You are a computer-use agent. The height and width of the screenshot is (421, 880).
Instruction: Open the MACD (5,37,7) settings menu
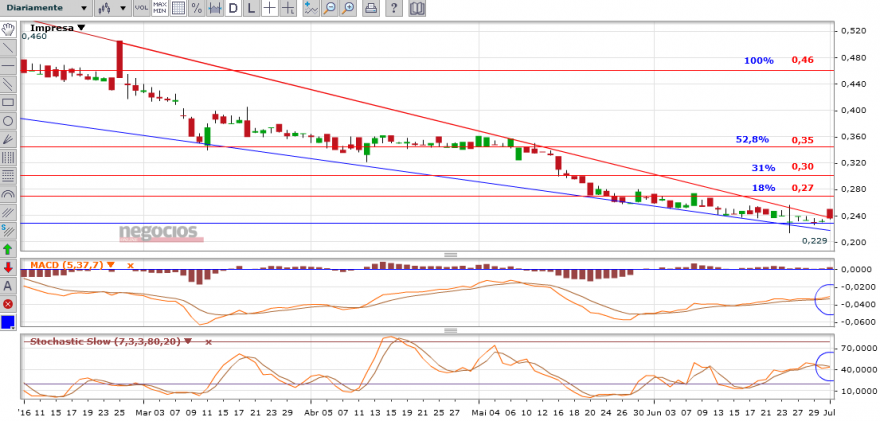click(x=111, y=265)
